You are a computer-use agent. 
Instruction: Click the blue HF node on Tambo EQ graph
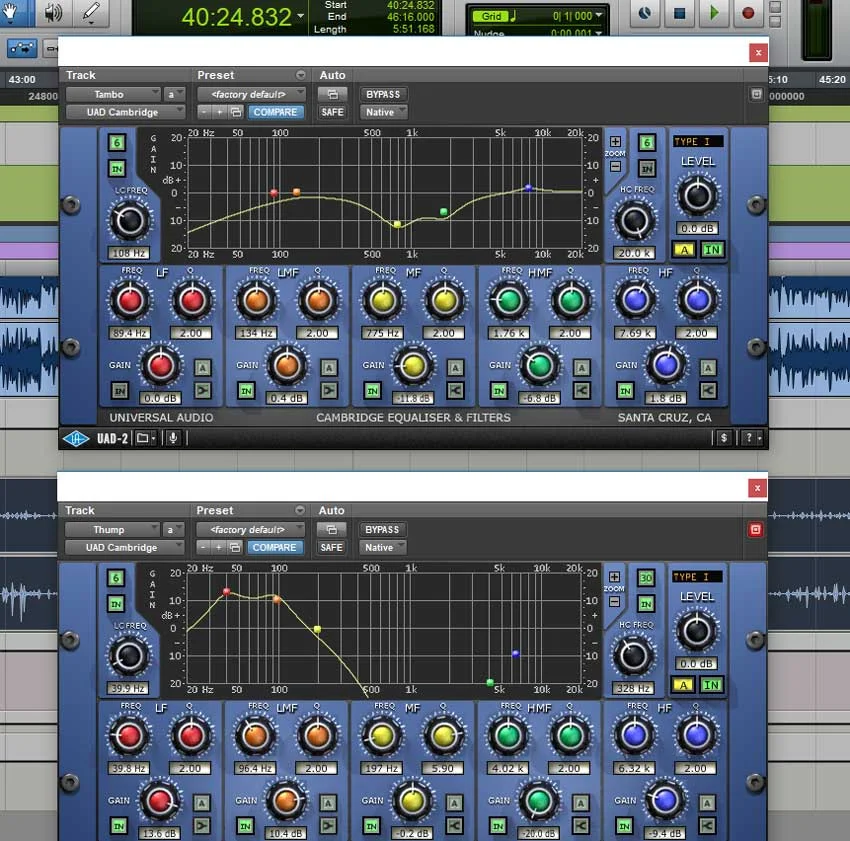coord(529,188)
